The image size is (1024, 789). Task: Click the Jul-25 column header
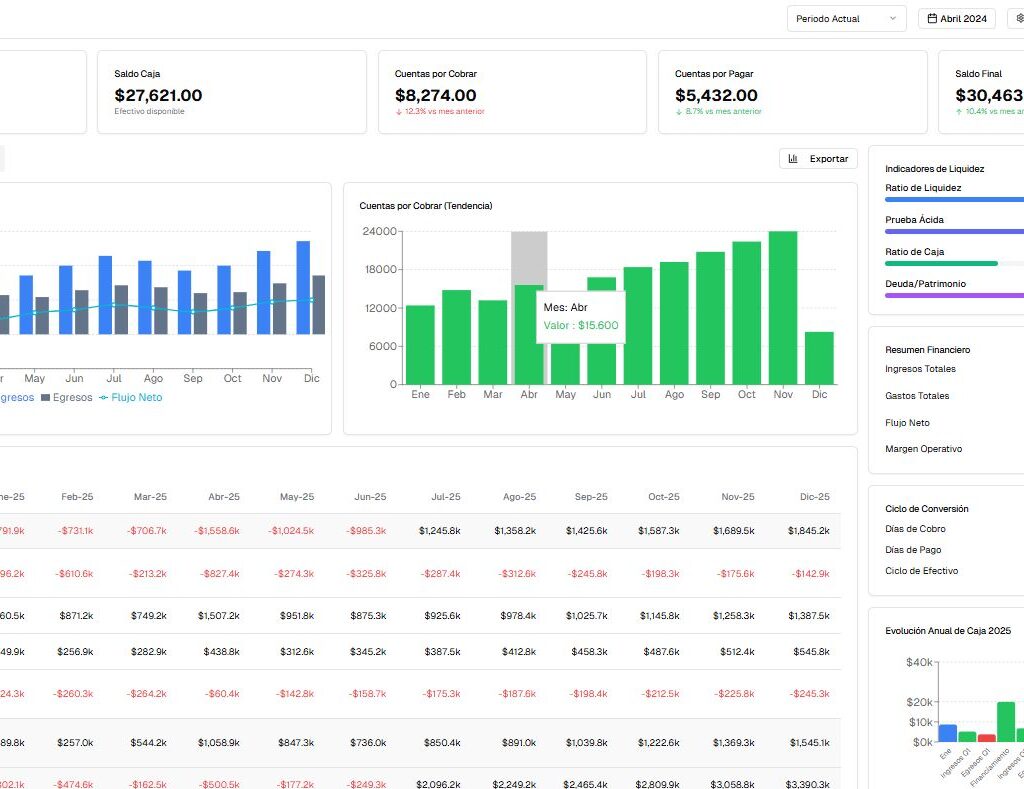[445, 497]
